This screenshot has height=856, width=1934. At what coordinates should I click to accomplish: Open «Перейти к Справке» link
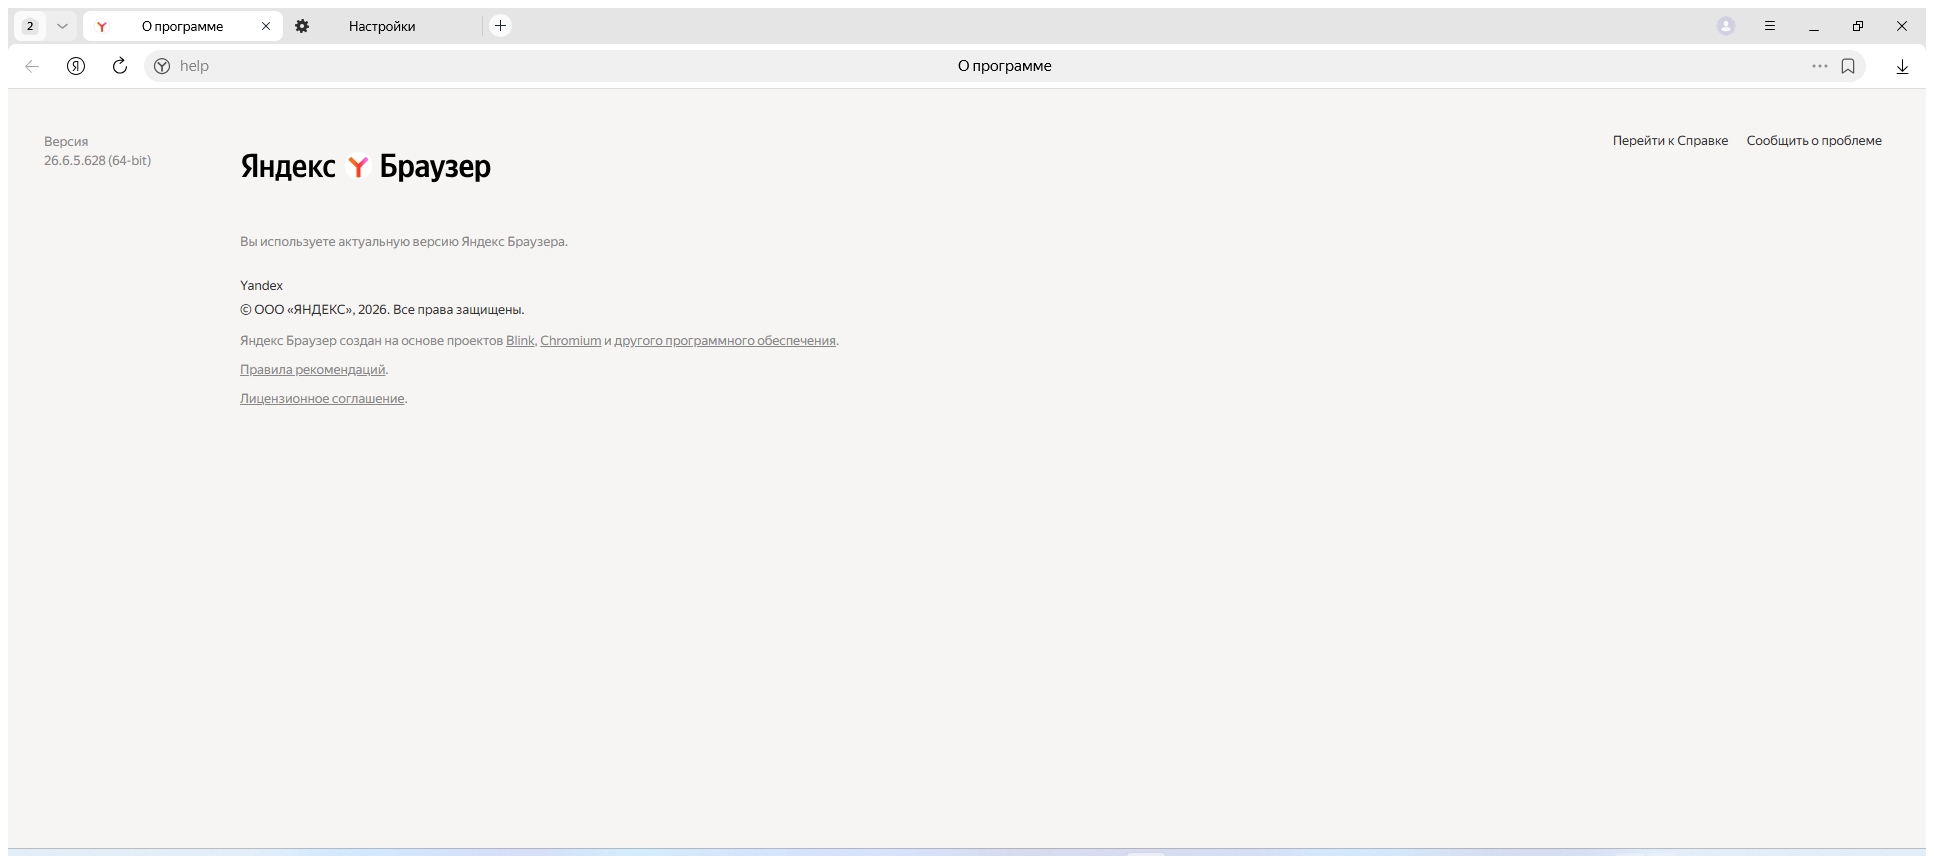(x=1670, y=141)
